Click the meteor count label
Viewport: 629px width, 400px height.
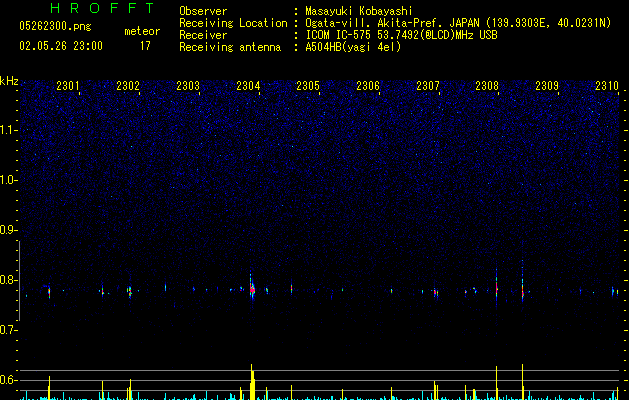tap(142, 31)
